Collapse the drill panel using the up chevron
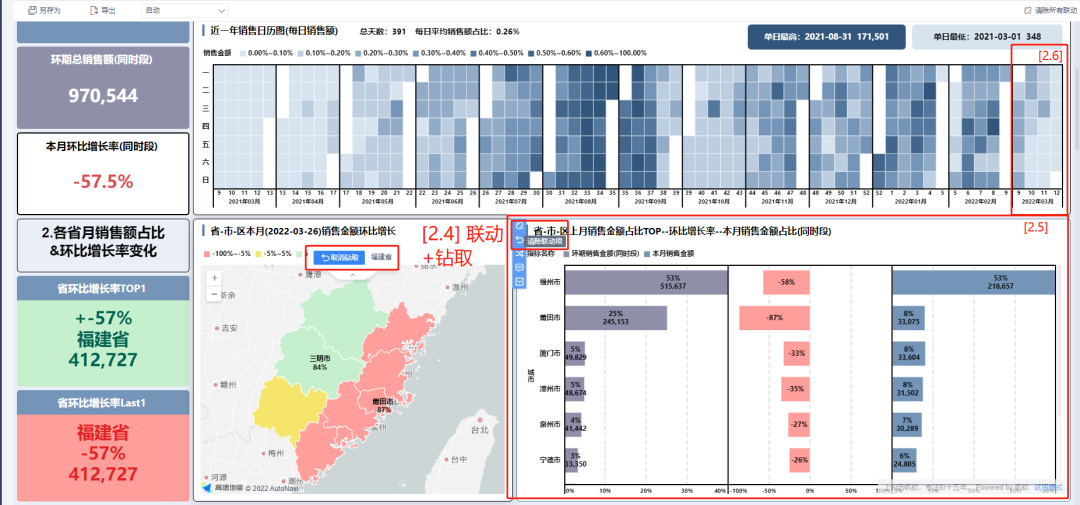Image resolution: width=1080 pixels, height=505 pixels. 352,274
